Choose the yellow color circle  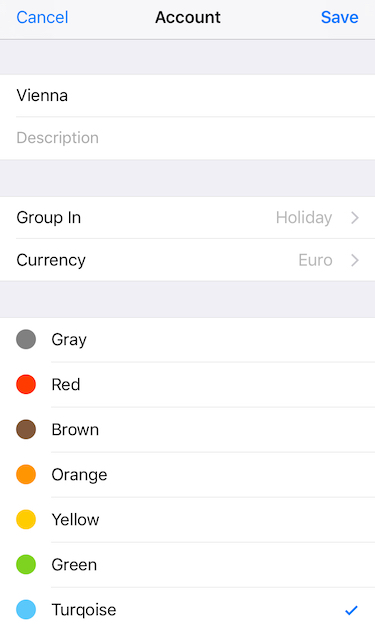[x=26, y=520]
